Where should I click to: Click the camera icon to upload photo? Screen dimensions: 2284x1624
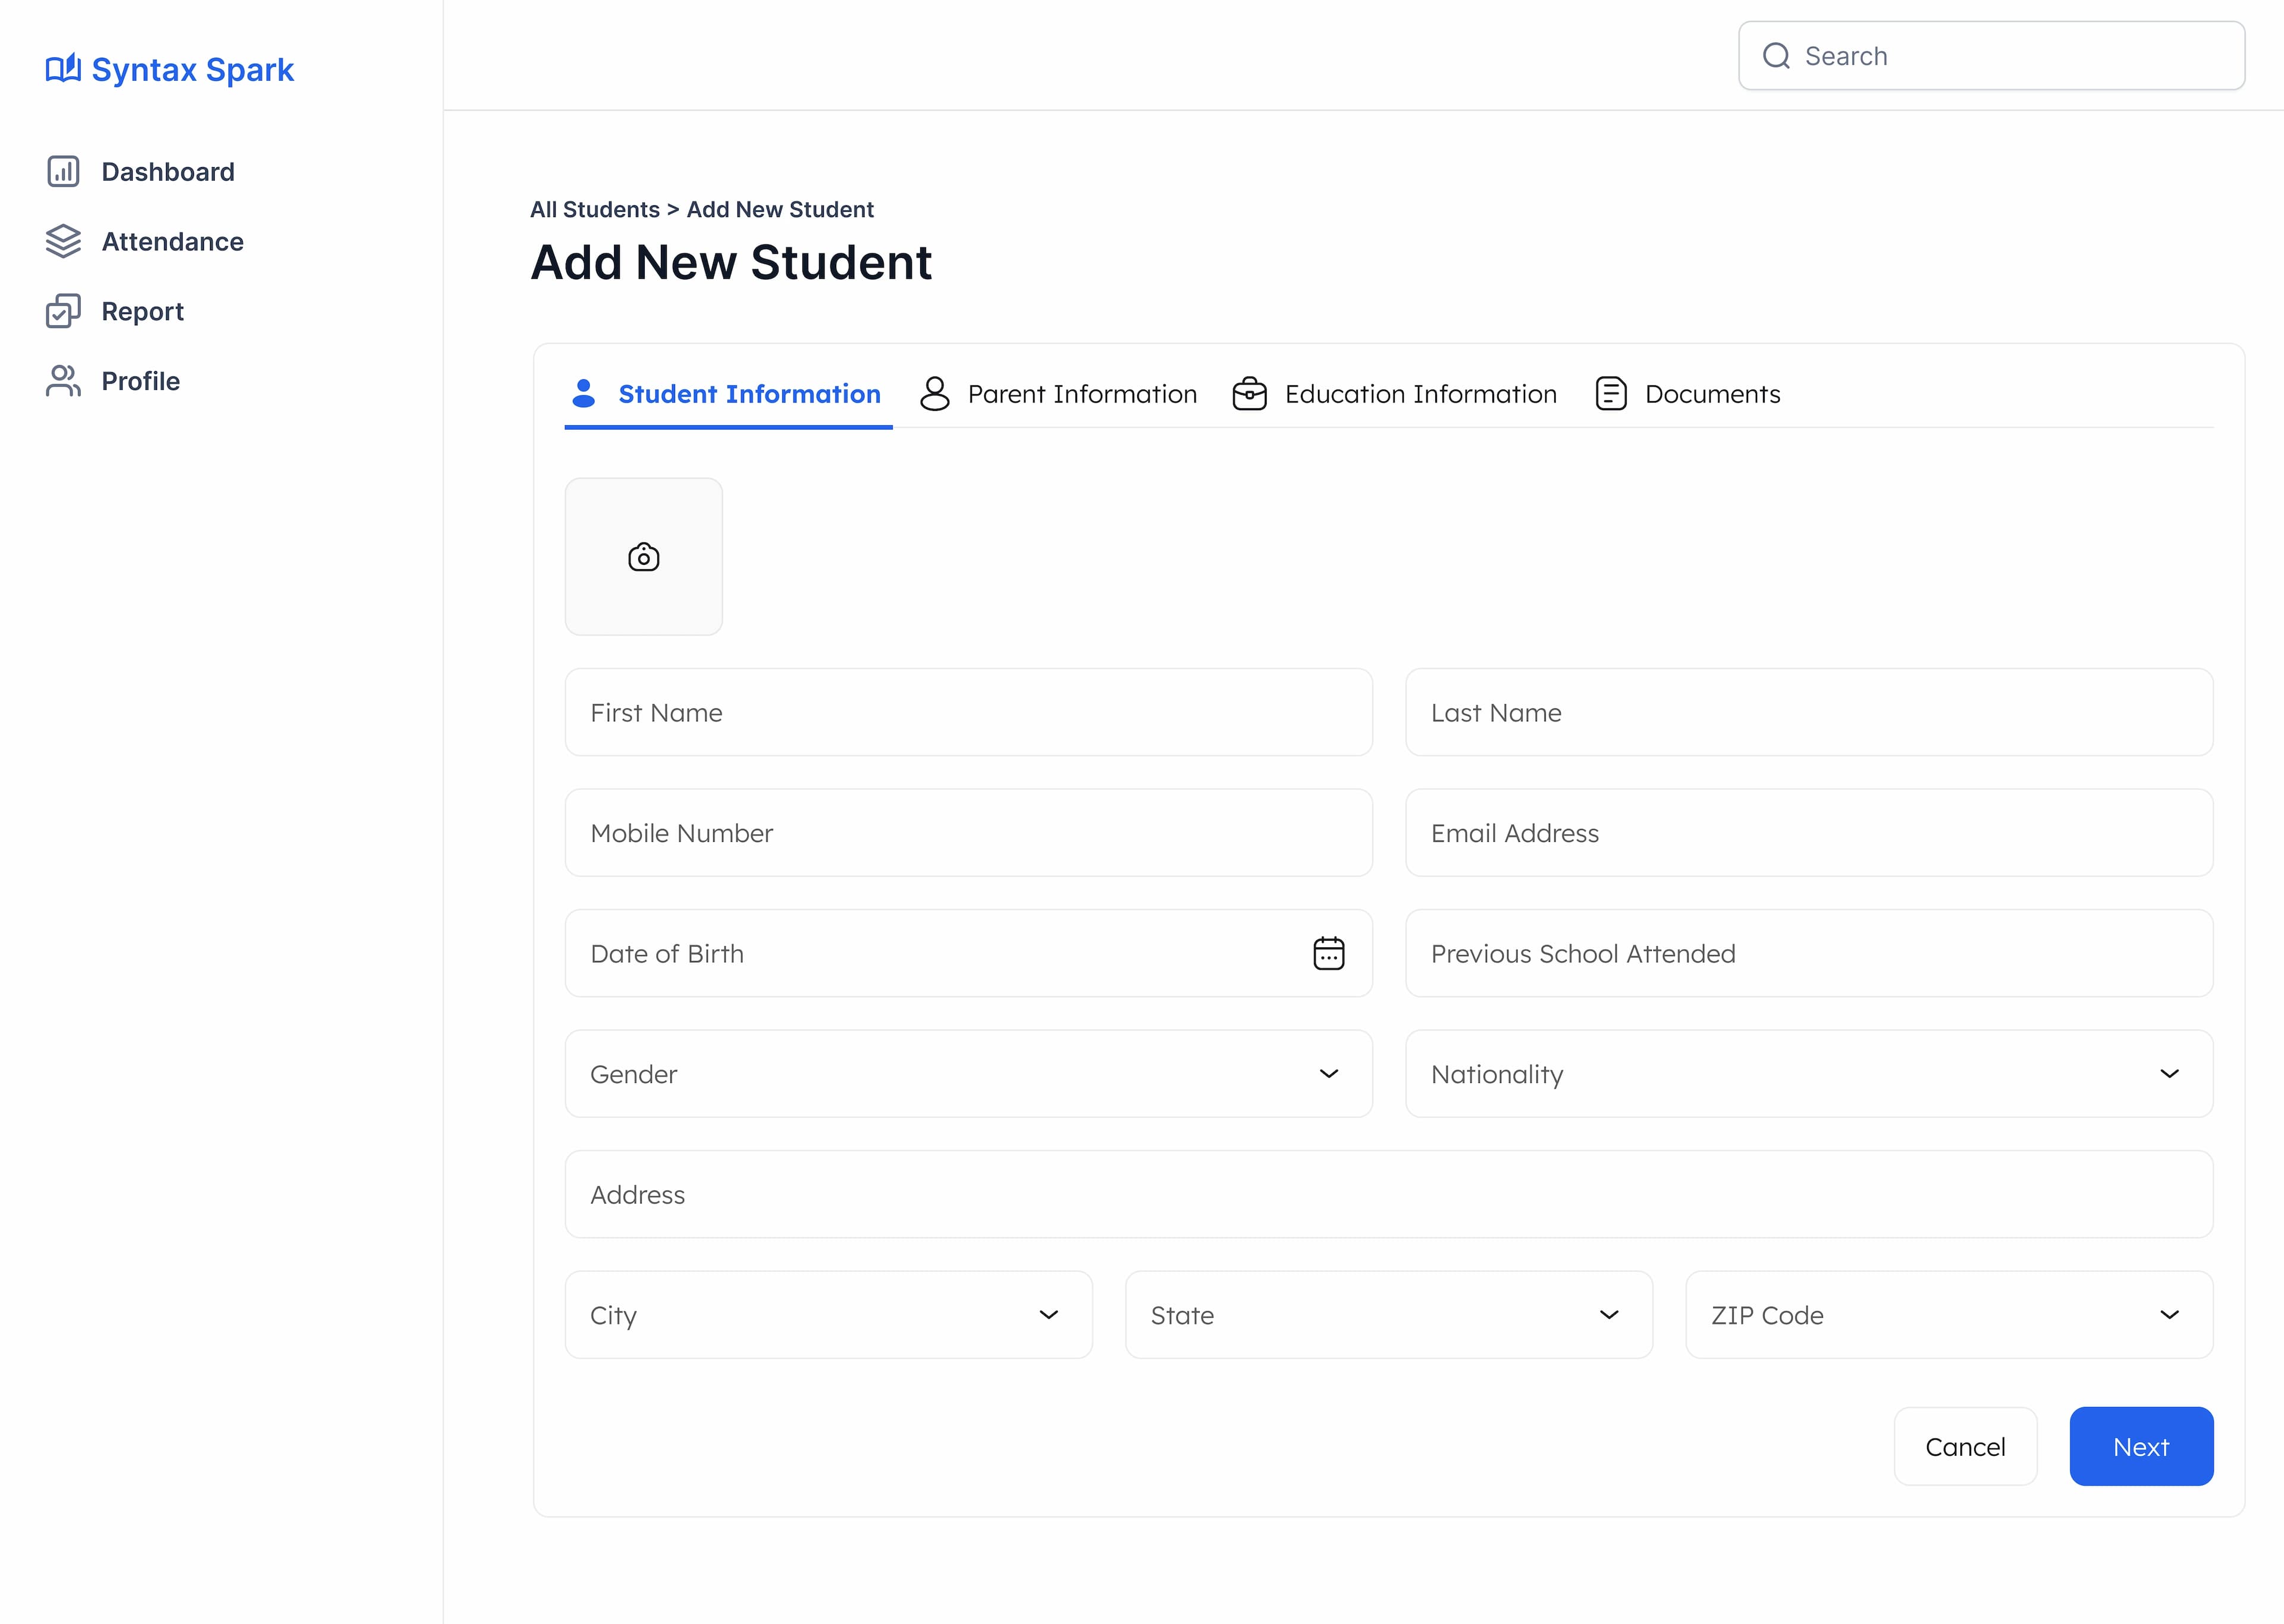click(x=643, y=556)
